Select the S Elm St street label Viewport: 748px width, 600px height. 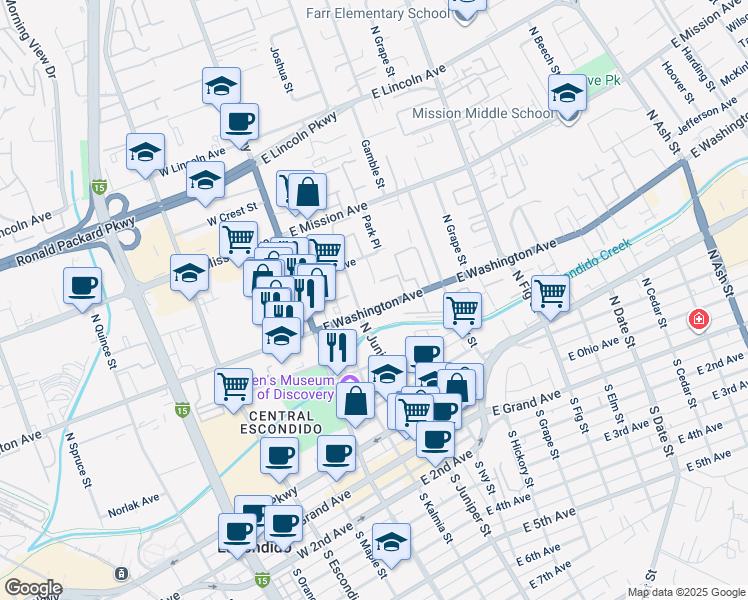pyautogui.click(x=614, y=404)
